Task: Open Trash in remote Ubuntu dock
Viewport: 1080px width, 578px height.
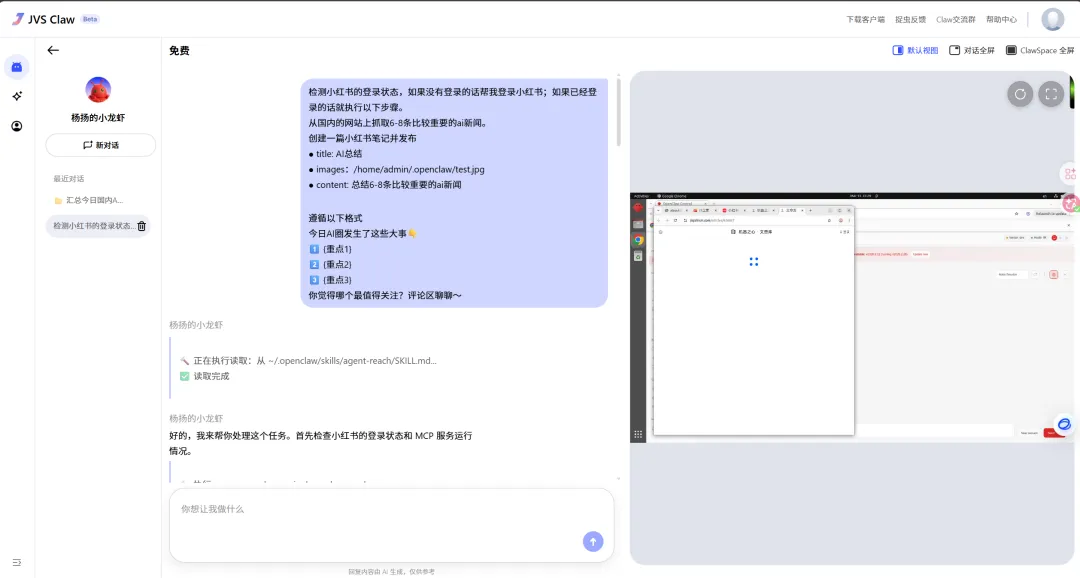Action: point(638,256)
